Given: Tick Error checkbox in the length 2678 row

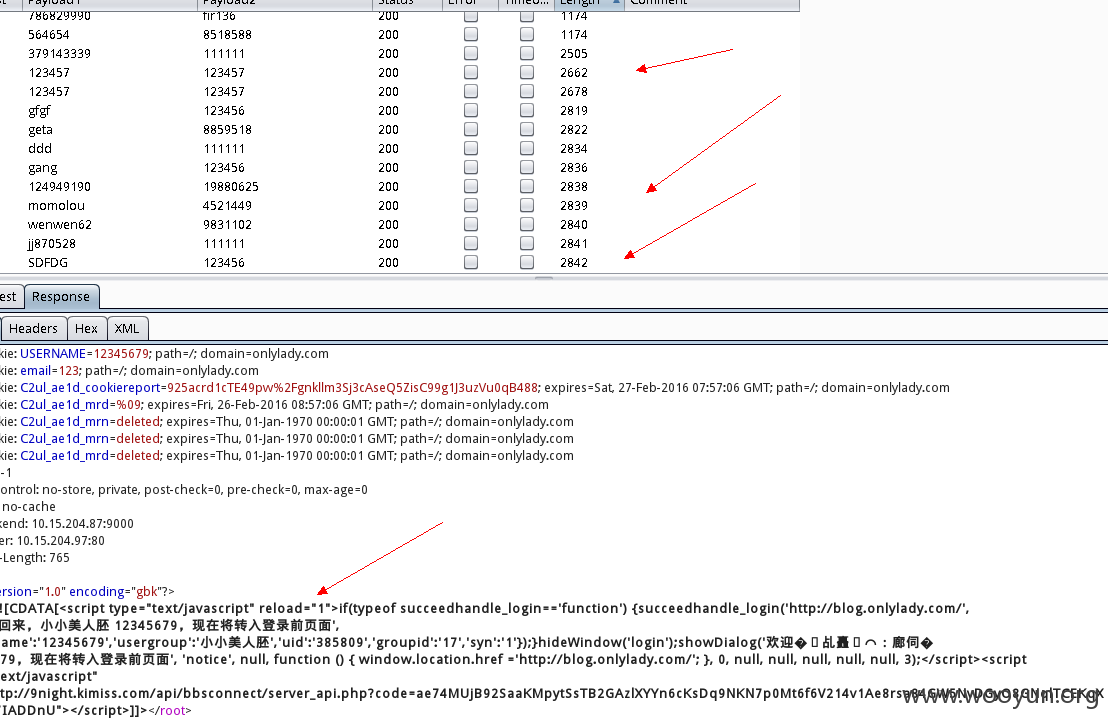Looking at the screenshot, I should tap(471, 91).
